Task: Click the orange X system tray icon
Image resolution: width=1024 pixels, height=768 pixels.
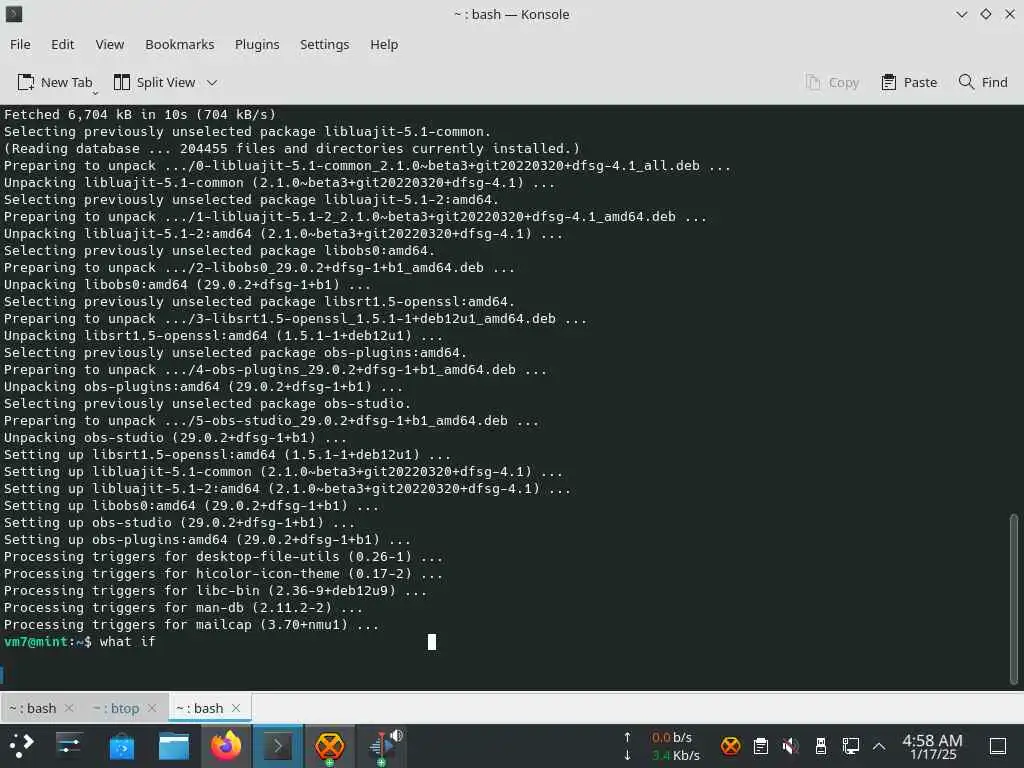Action: click(731, 746)
